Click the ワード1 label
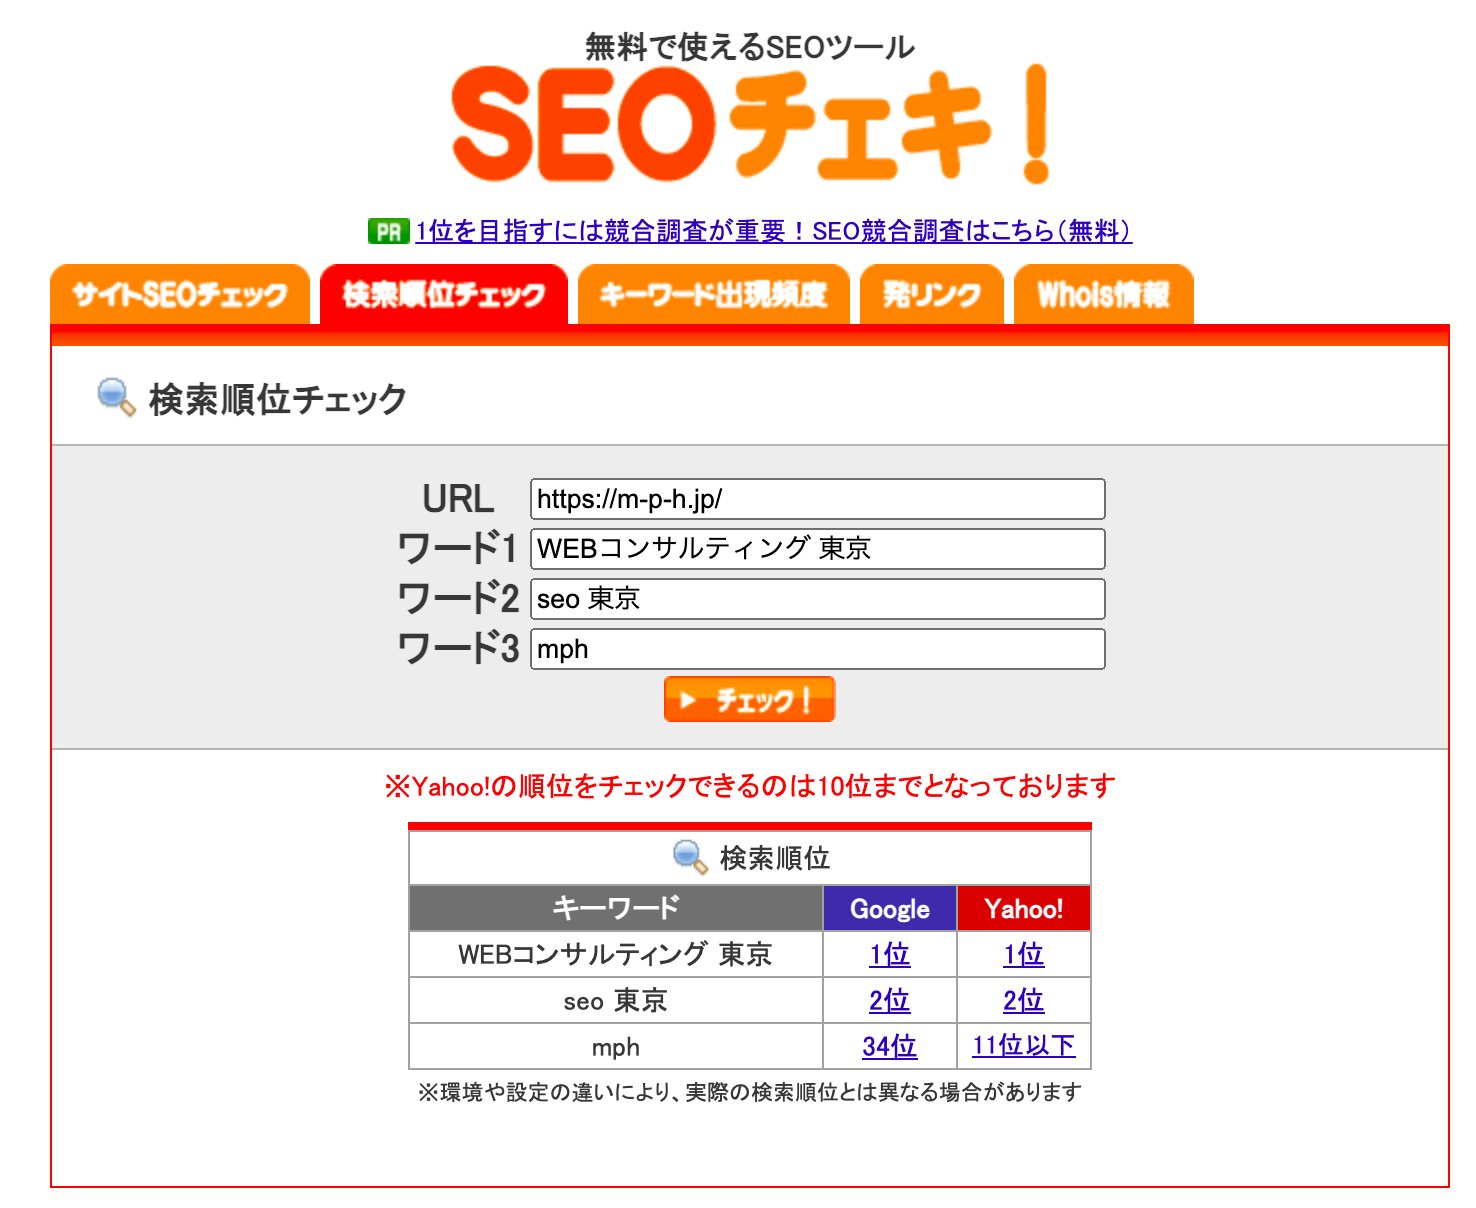 point(458,549)
